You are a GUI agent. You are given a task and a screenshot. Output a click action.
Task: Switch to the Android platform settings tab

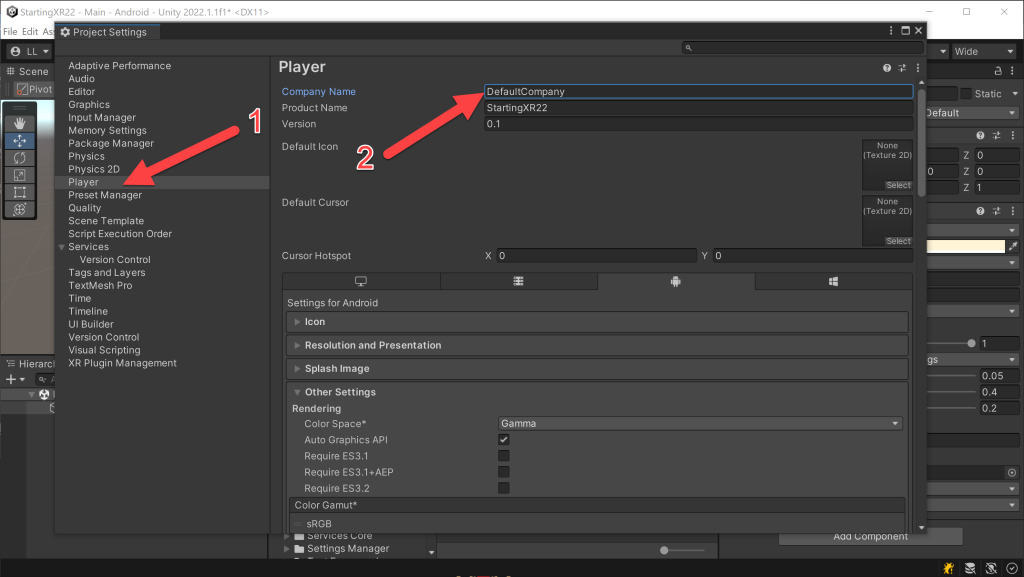676,281
